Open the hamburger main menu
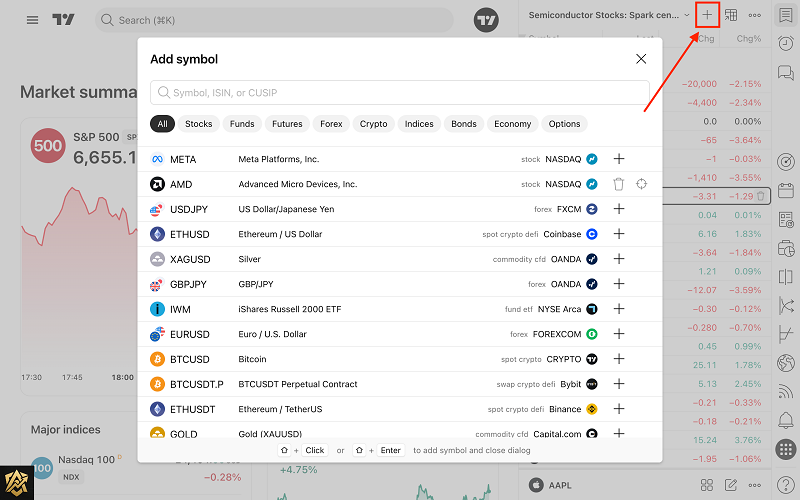Viewport: 800px width, 500px height. tap(32, 20)
